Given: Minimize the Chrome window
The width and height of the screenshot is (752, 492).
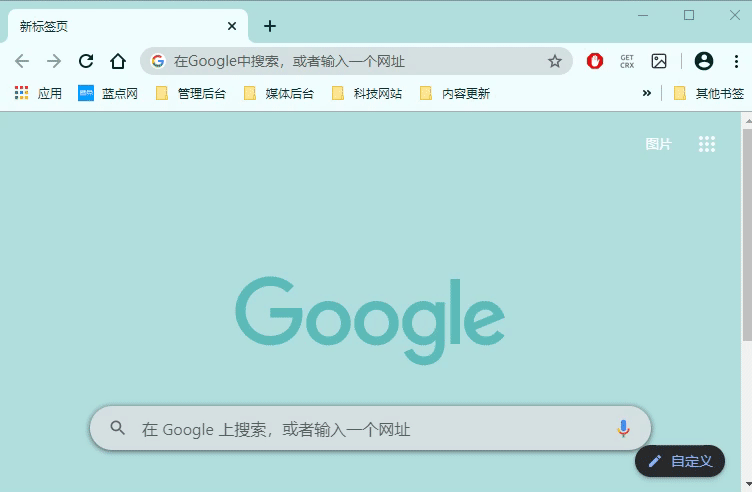Looking at the screenshot, I should click(x=643, y=15).
